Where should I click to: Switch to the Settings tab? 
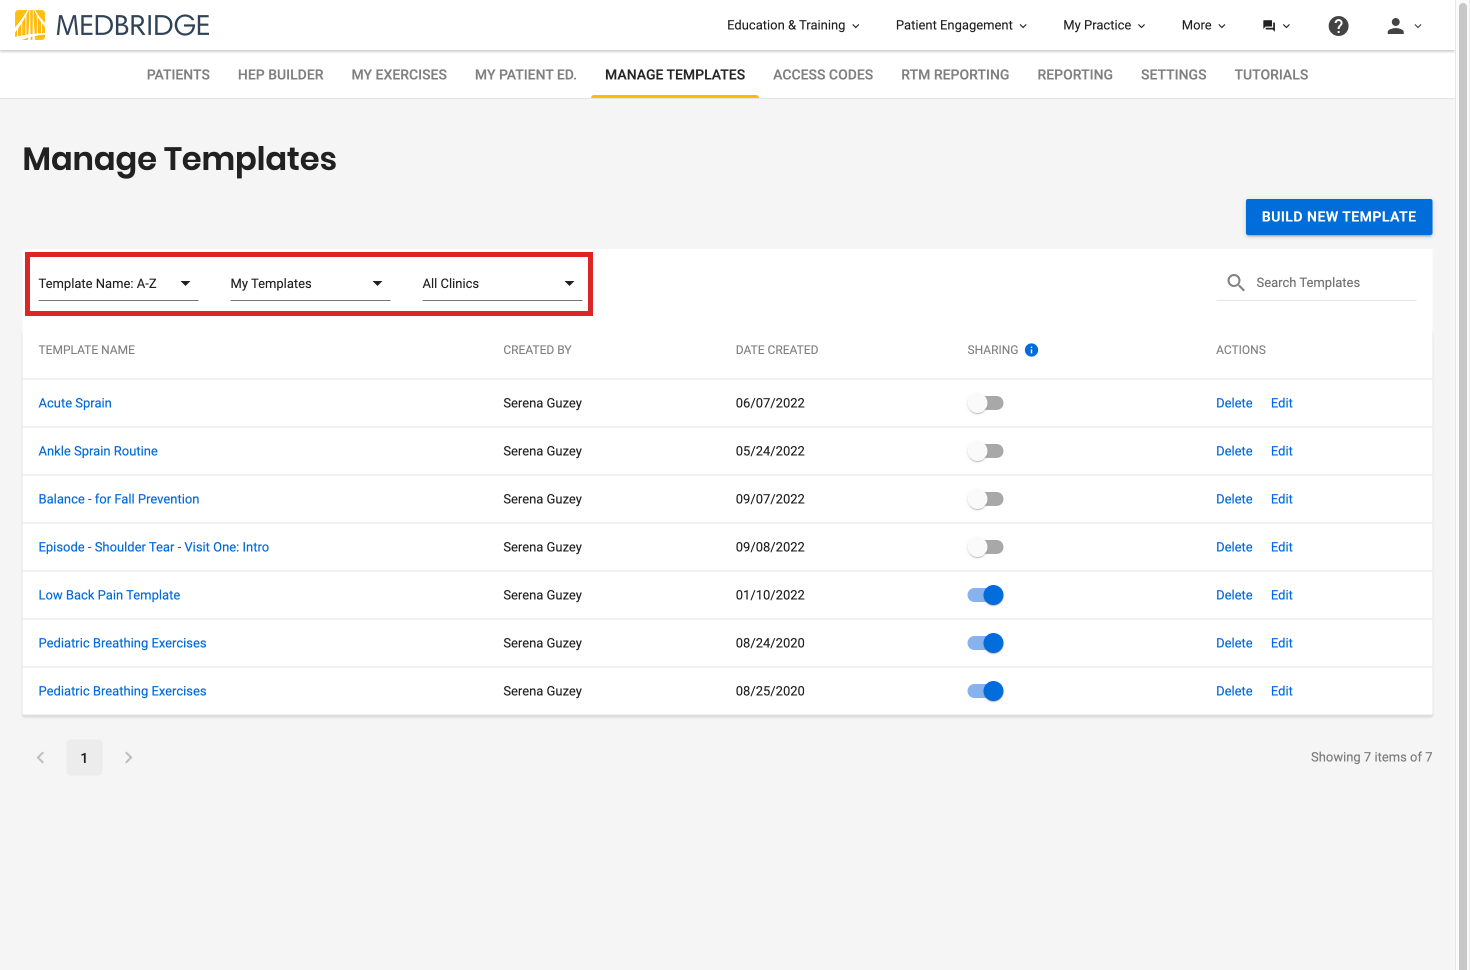click(1174, 75)
